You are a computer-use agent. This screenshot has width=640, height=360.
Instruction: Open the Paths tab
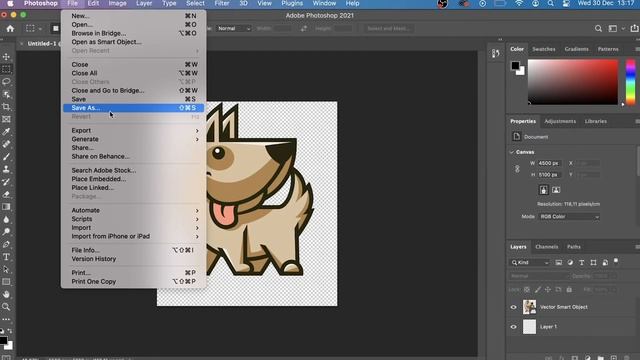573,247
